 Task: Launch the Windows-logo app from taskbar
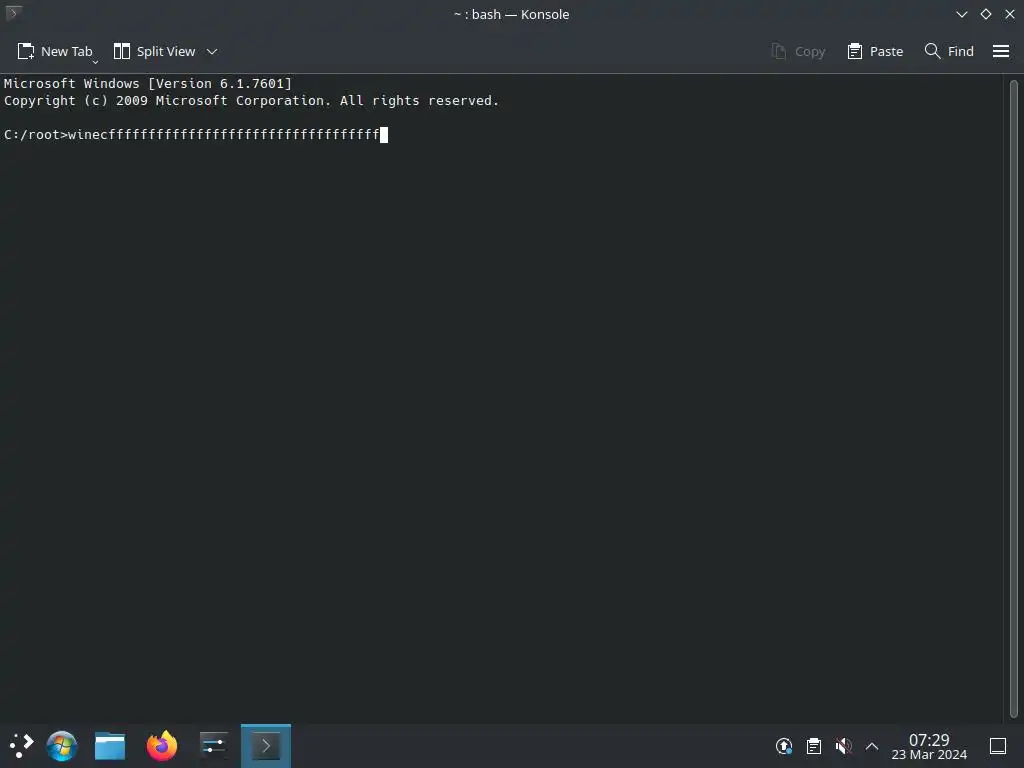62,746
